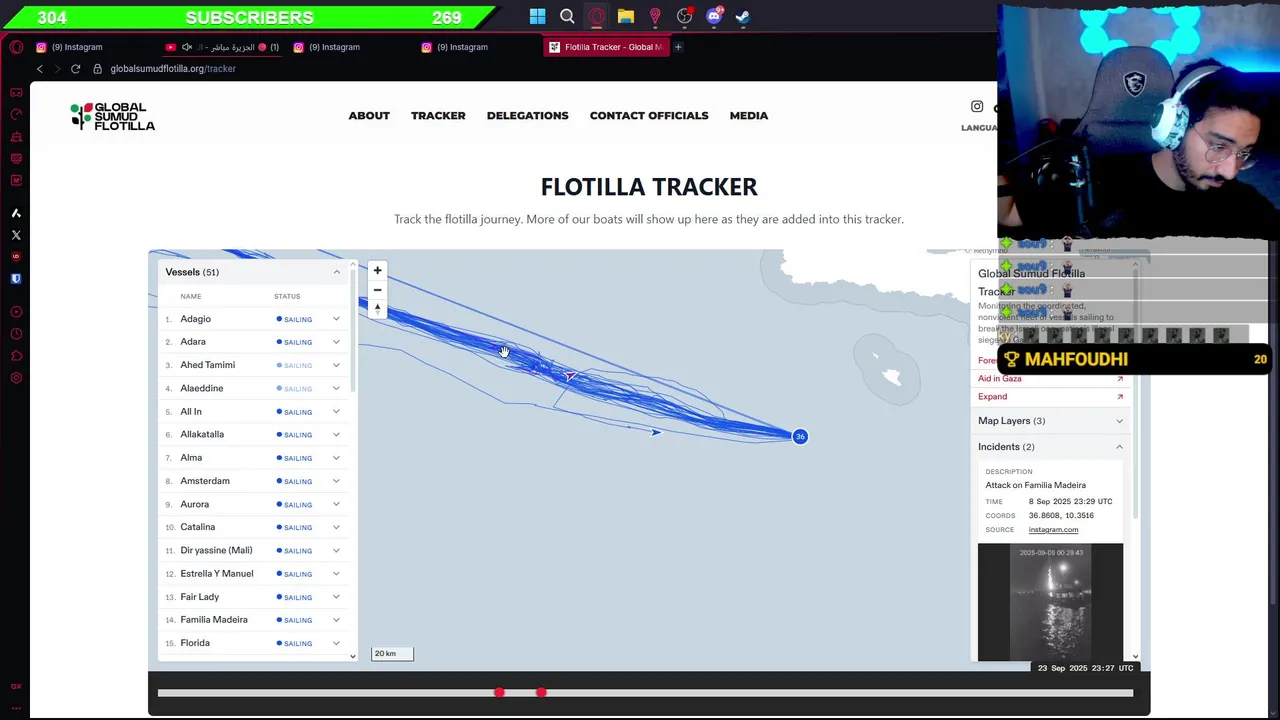Click the timeline slider track
Screen dimensions: 1280x720
coord(645,692)
